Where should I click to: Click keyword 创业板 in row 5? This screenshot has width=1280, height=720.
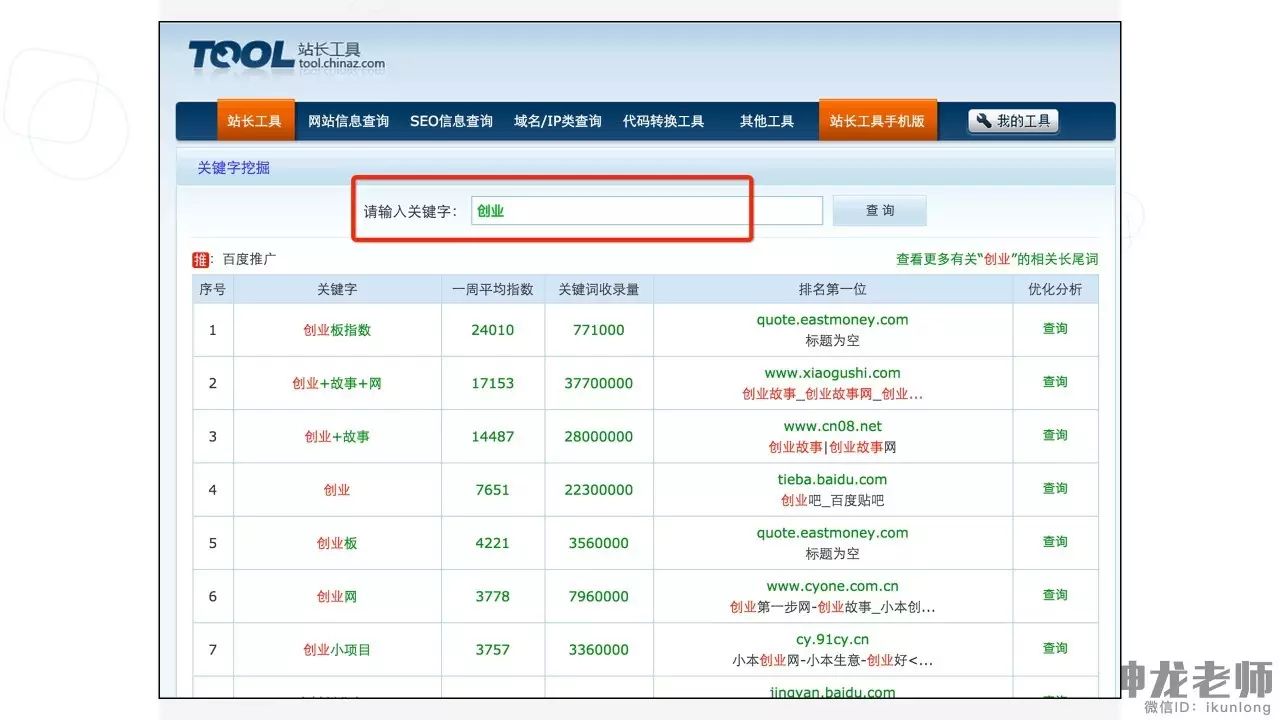click(x=337, y=543)
